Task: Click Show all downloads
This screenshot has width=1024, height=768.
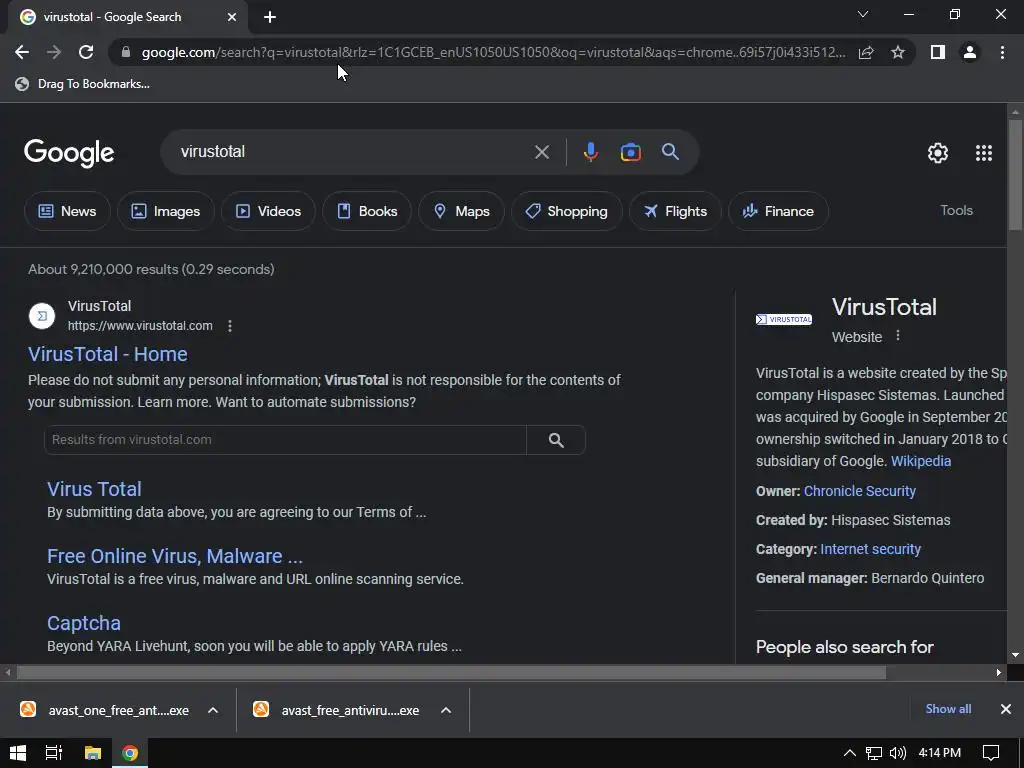Action: 948,709
